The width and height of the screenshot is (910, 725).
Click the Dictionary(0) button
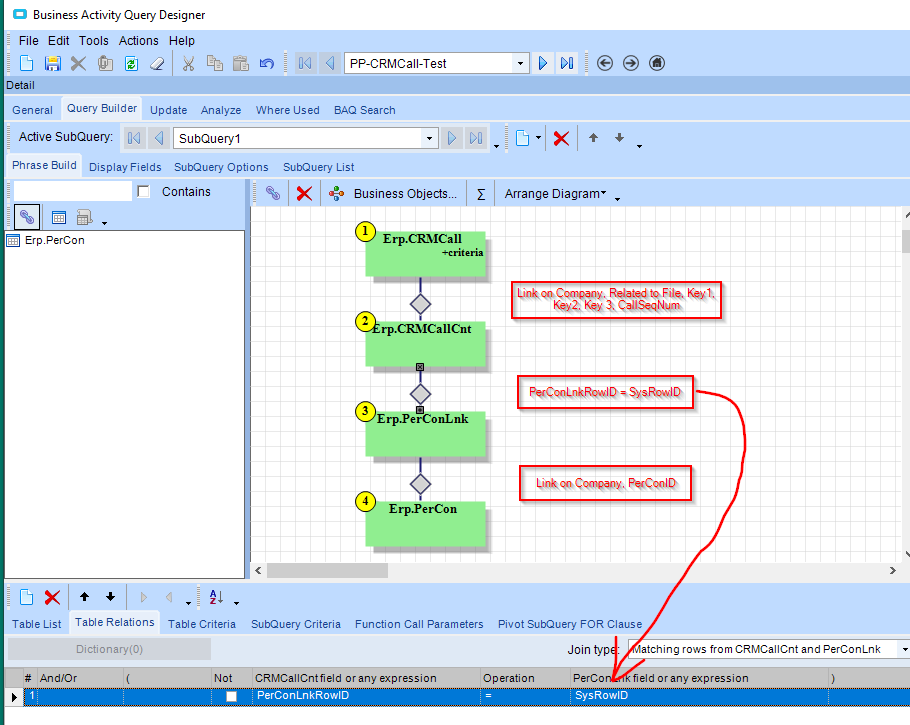(x=109, y=649)
